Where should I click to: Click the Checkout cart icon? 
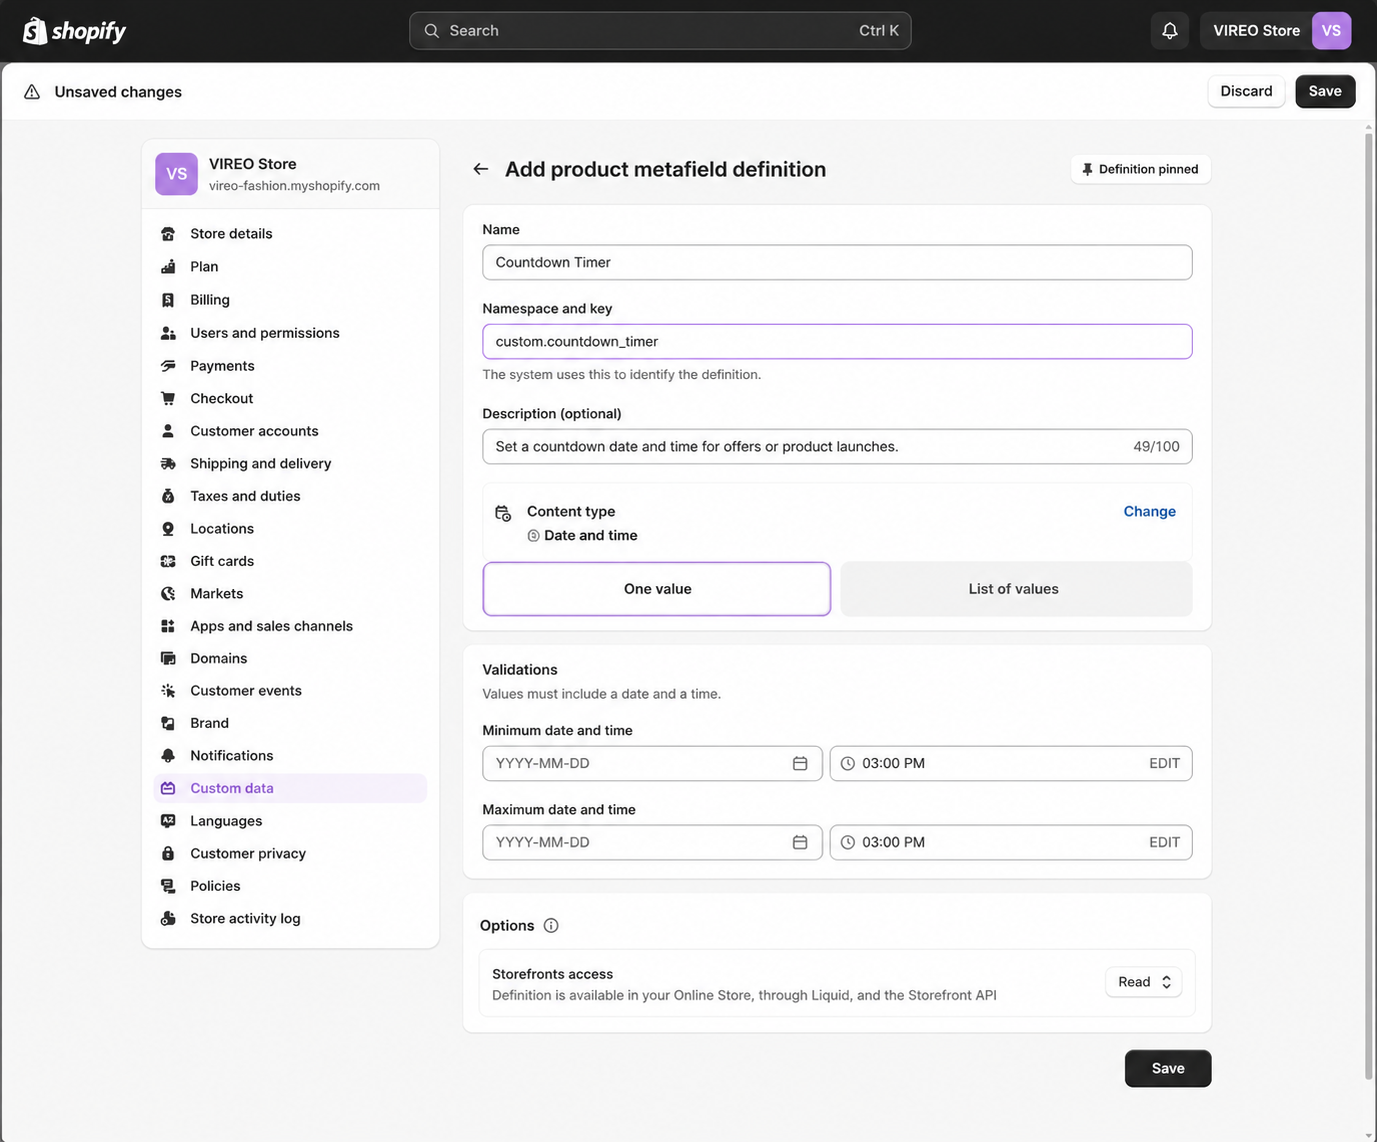168,398
